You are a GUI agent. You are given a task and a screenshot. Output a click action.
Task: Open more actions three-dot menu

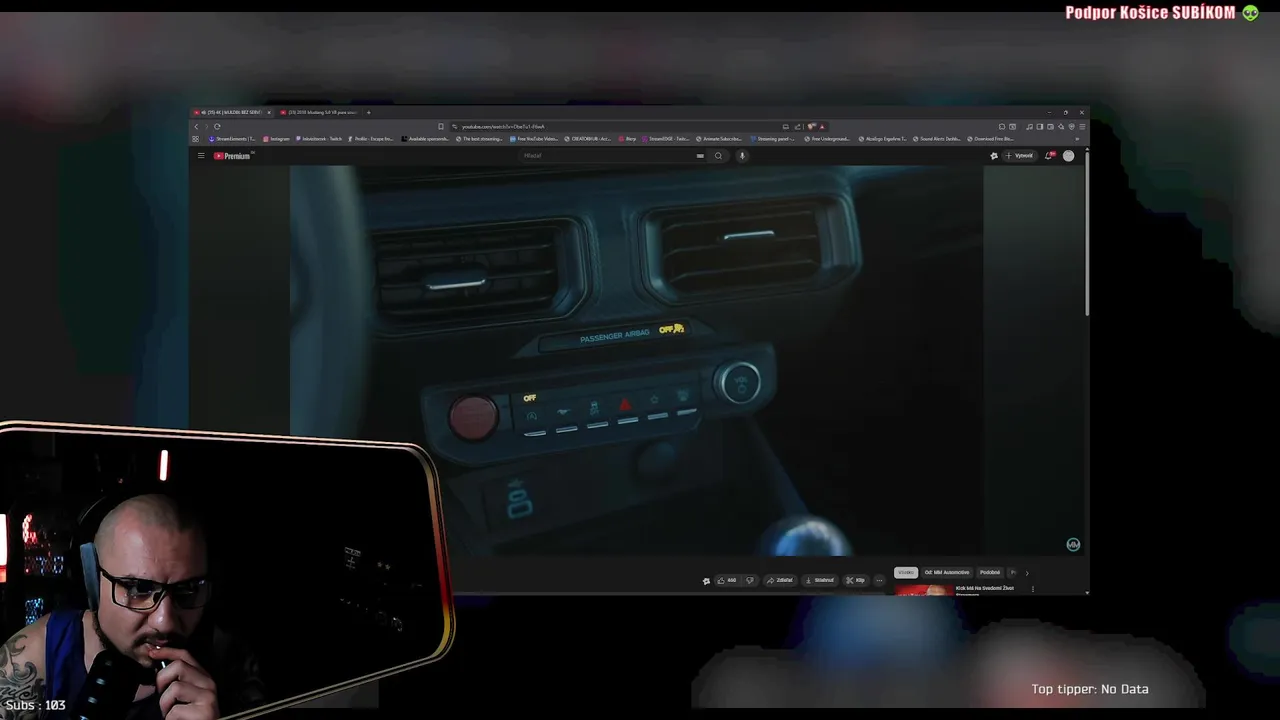point(879,580)
